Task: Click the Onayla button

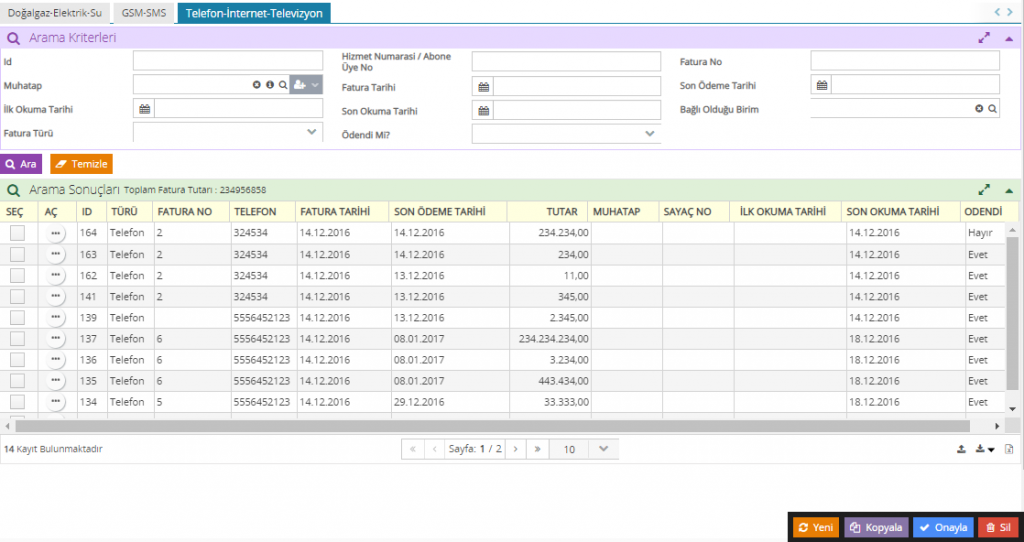Action: [x=944, y=528]
